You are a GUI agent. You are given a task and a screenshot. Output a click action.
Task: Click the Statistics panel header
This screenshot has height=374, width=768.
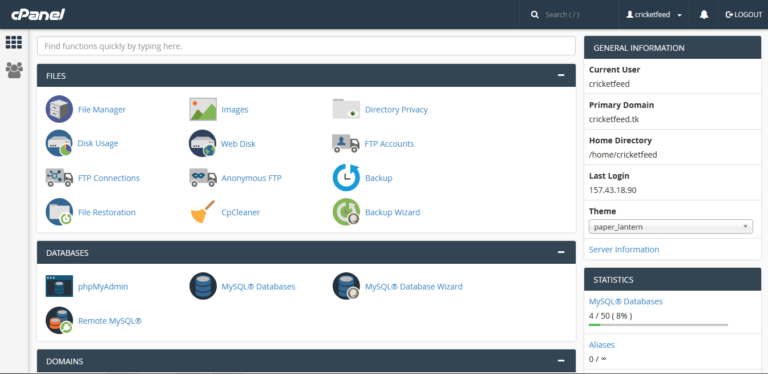(x=672, y=280)
